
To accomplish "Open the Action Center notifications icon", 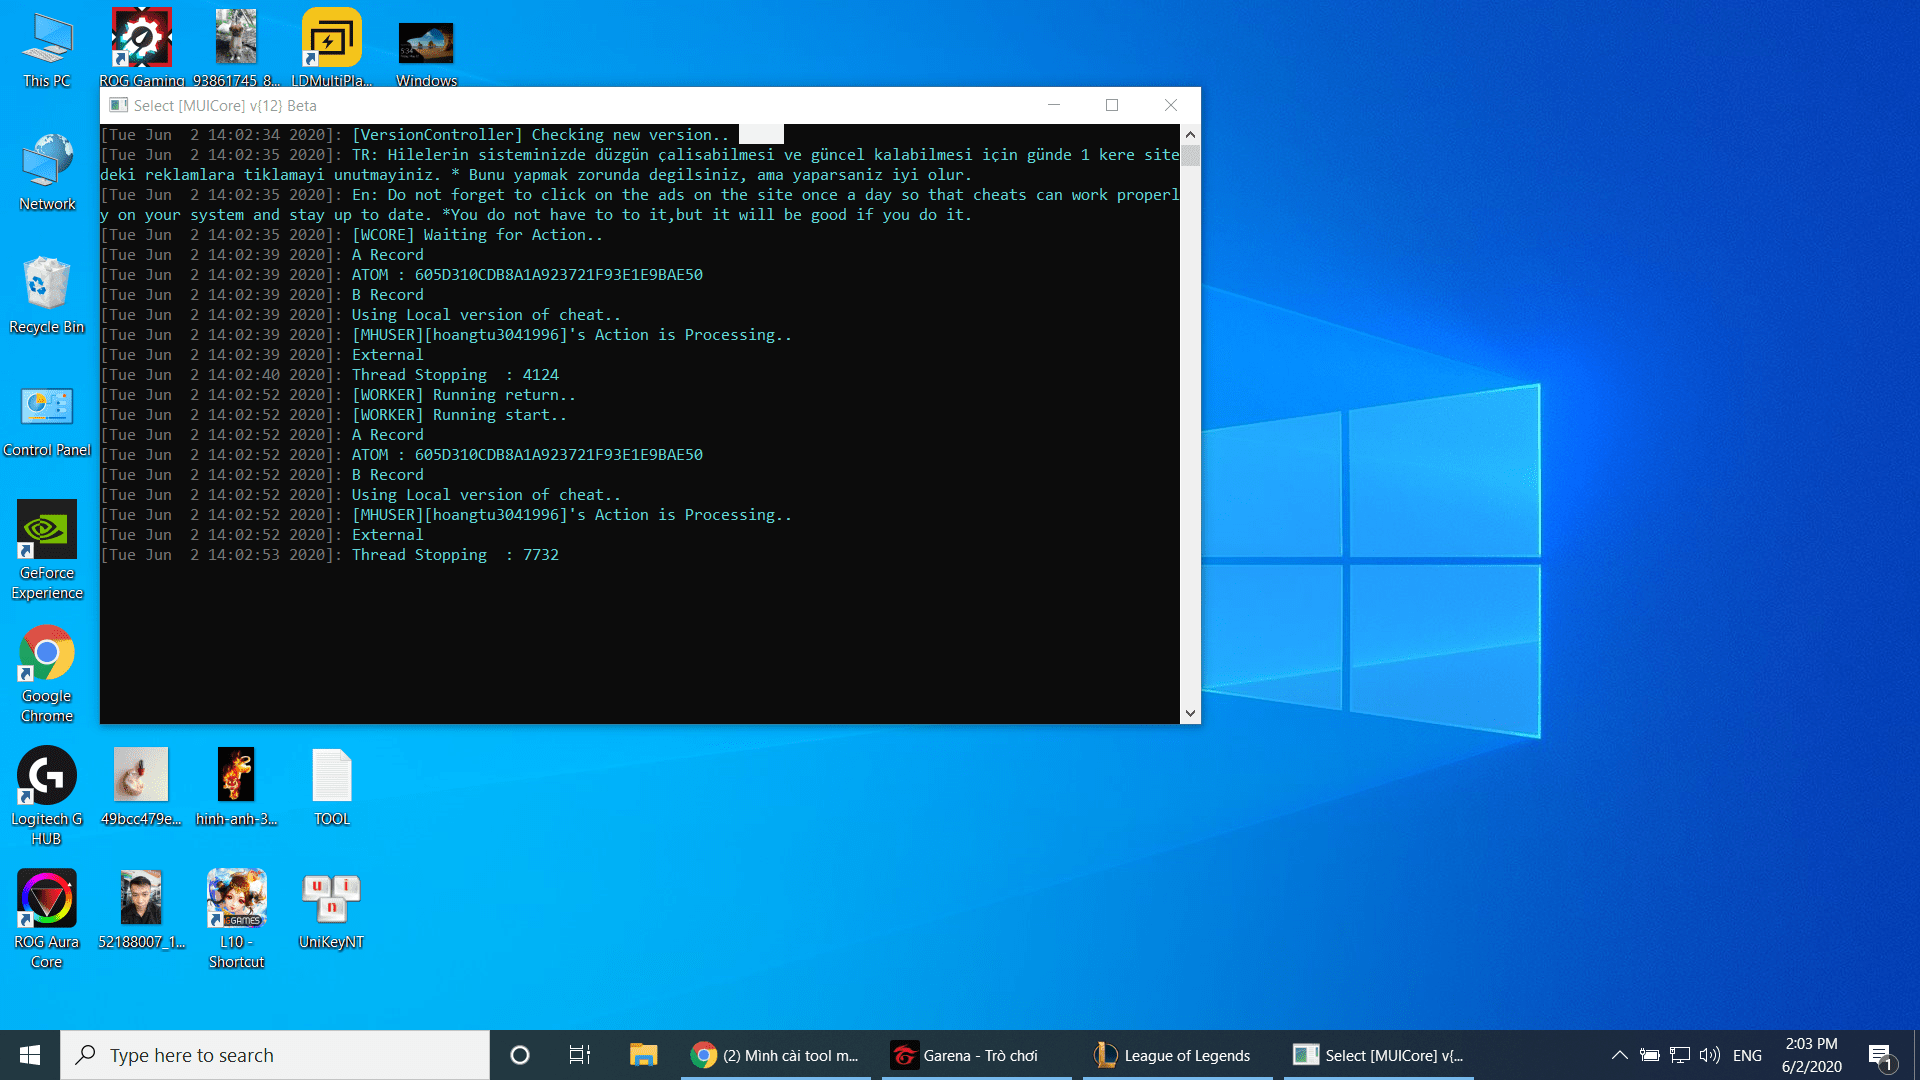I will pos(1880,1055).
